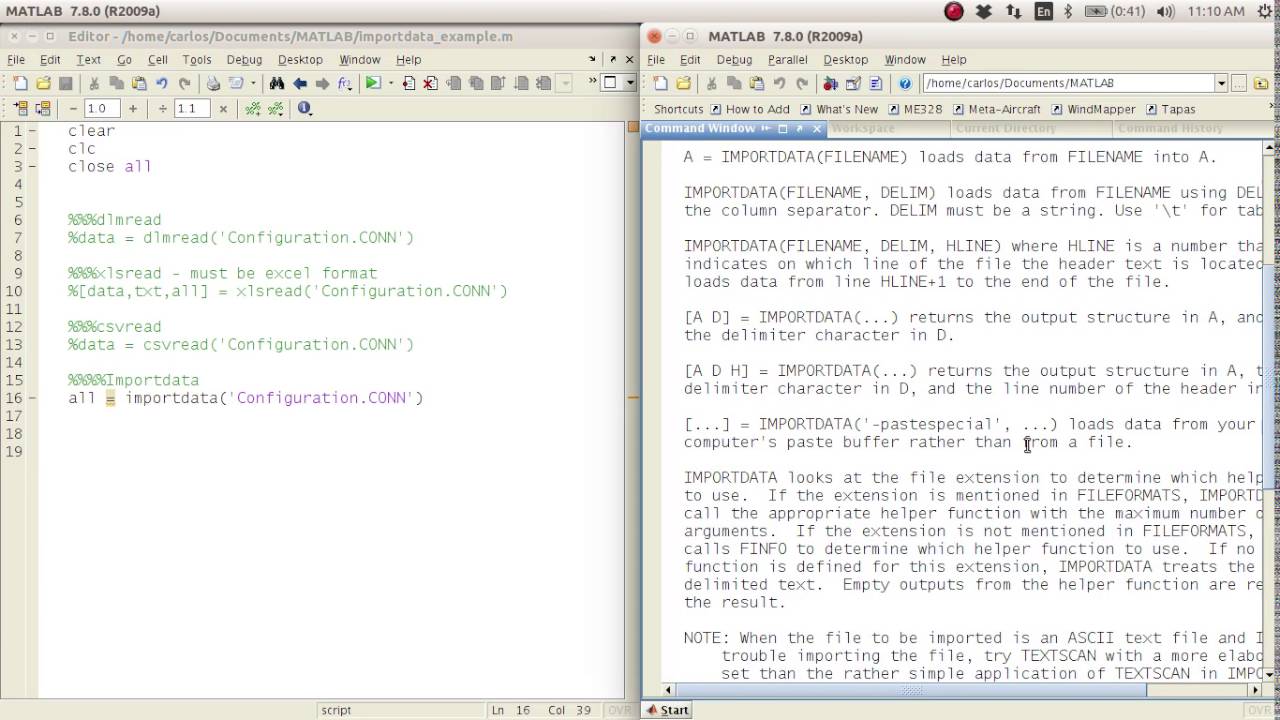Open Find with the binoculars icon
The height and width of the screenshot is (720, 1280).
[x=277, y=83]
